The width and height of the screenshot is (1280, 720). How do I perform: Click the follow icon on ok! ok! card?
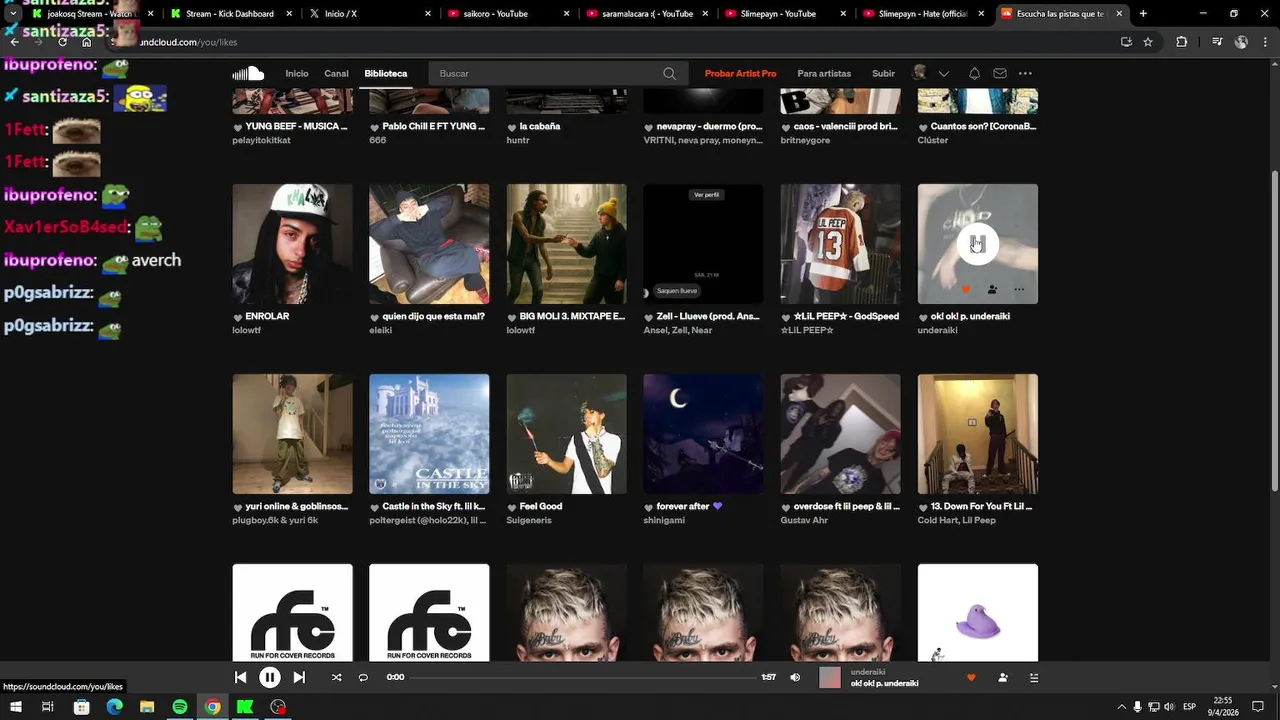tap(992, 289)
